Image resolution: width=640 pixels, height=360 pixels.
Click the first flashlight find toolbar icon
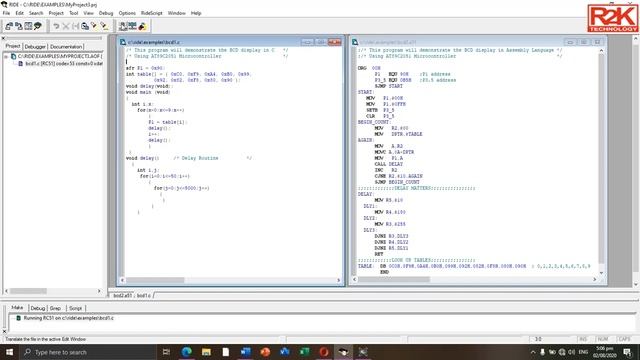tap(94, 26)
